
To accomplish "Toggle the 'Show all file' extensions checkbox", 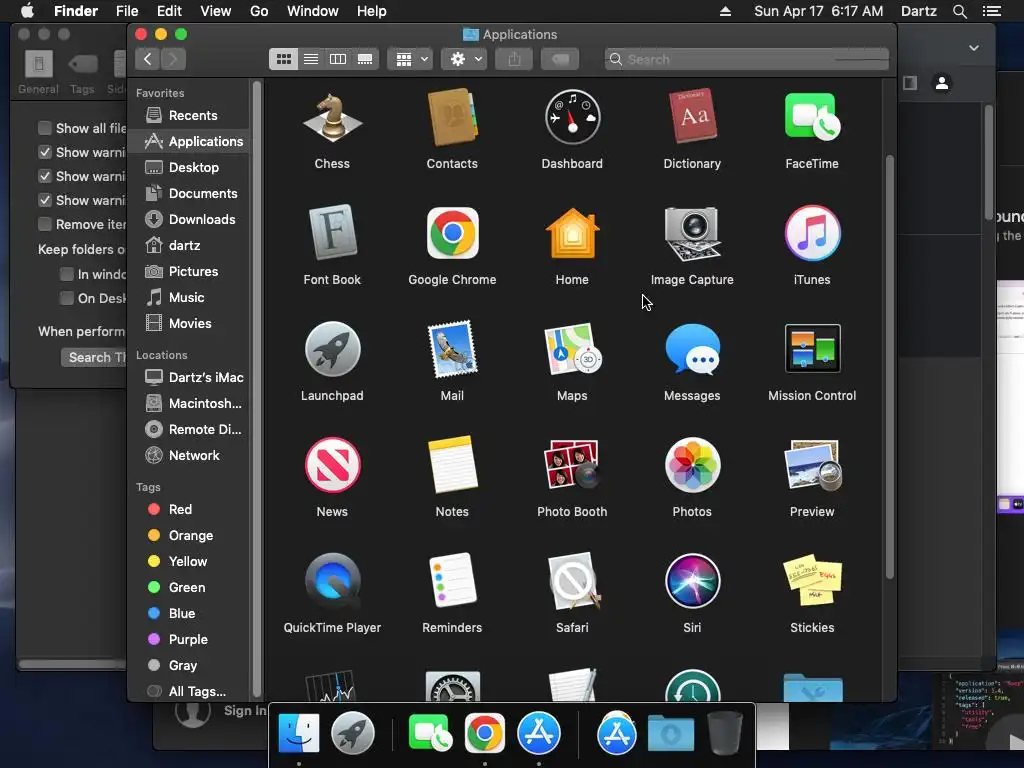I will pos(44,128).
